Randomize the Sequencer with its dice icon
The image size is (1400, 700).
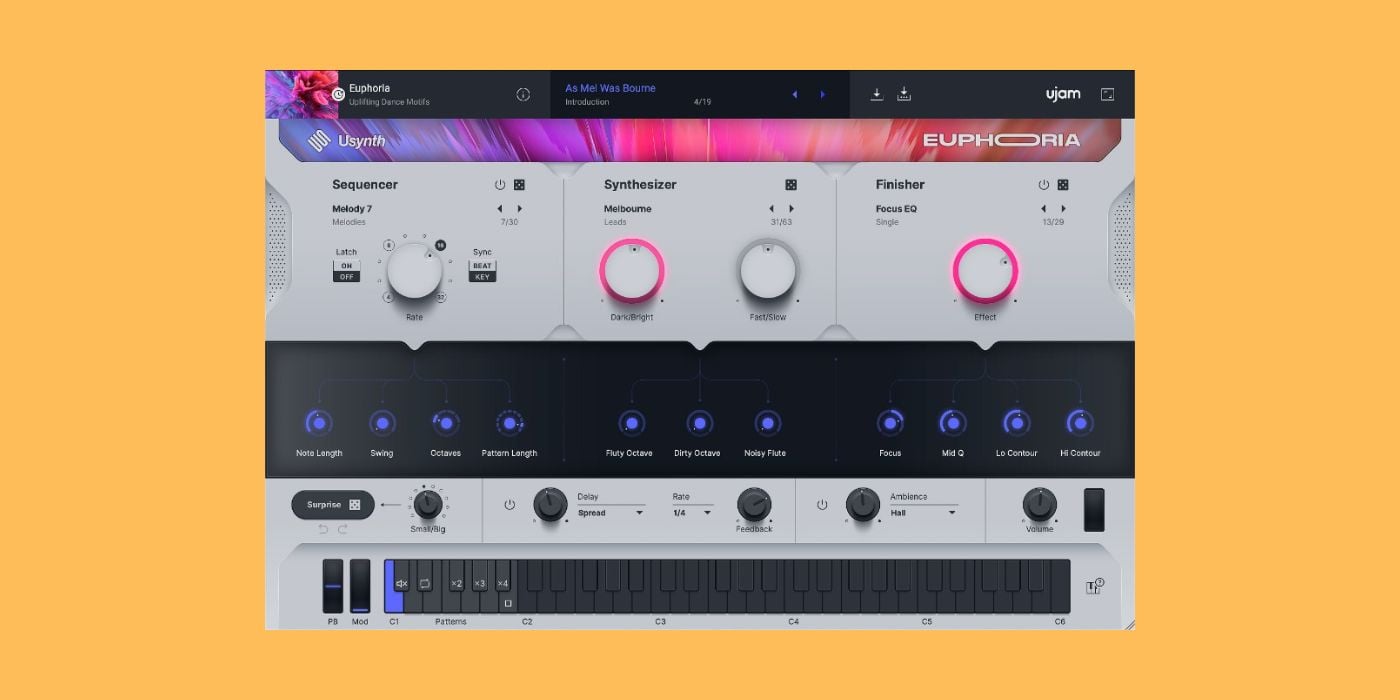pyautogui.click(x=519, y=185)
